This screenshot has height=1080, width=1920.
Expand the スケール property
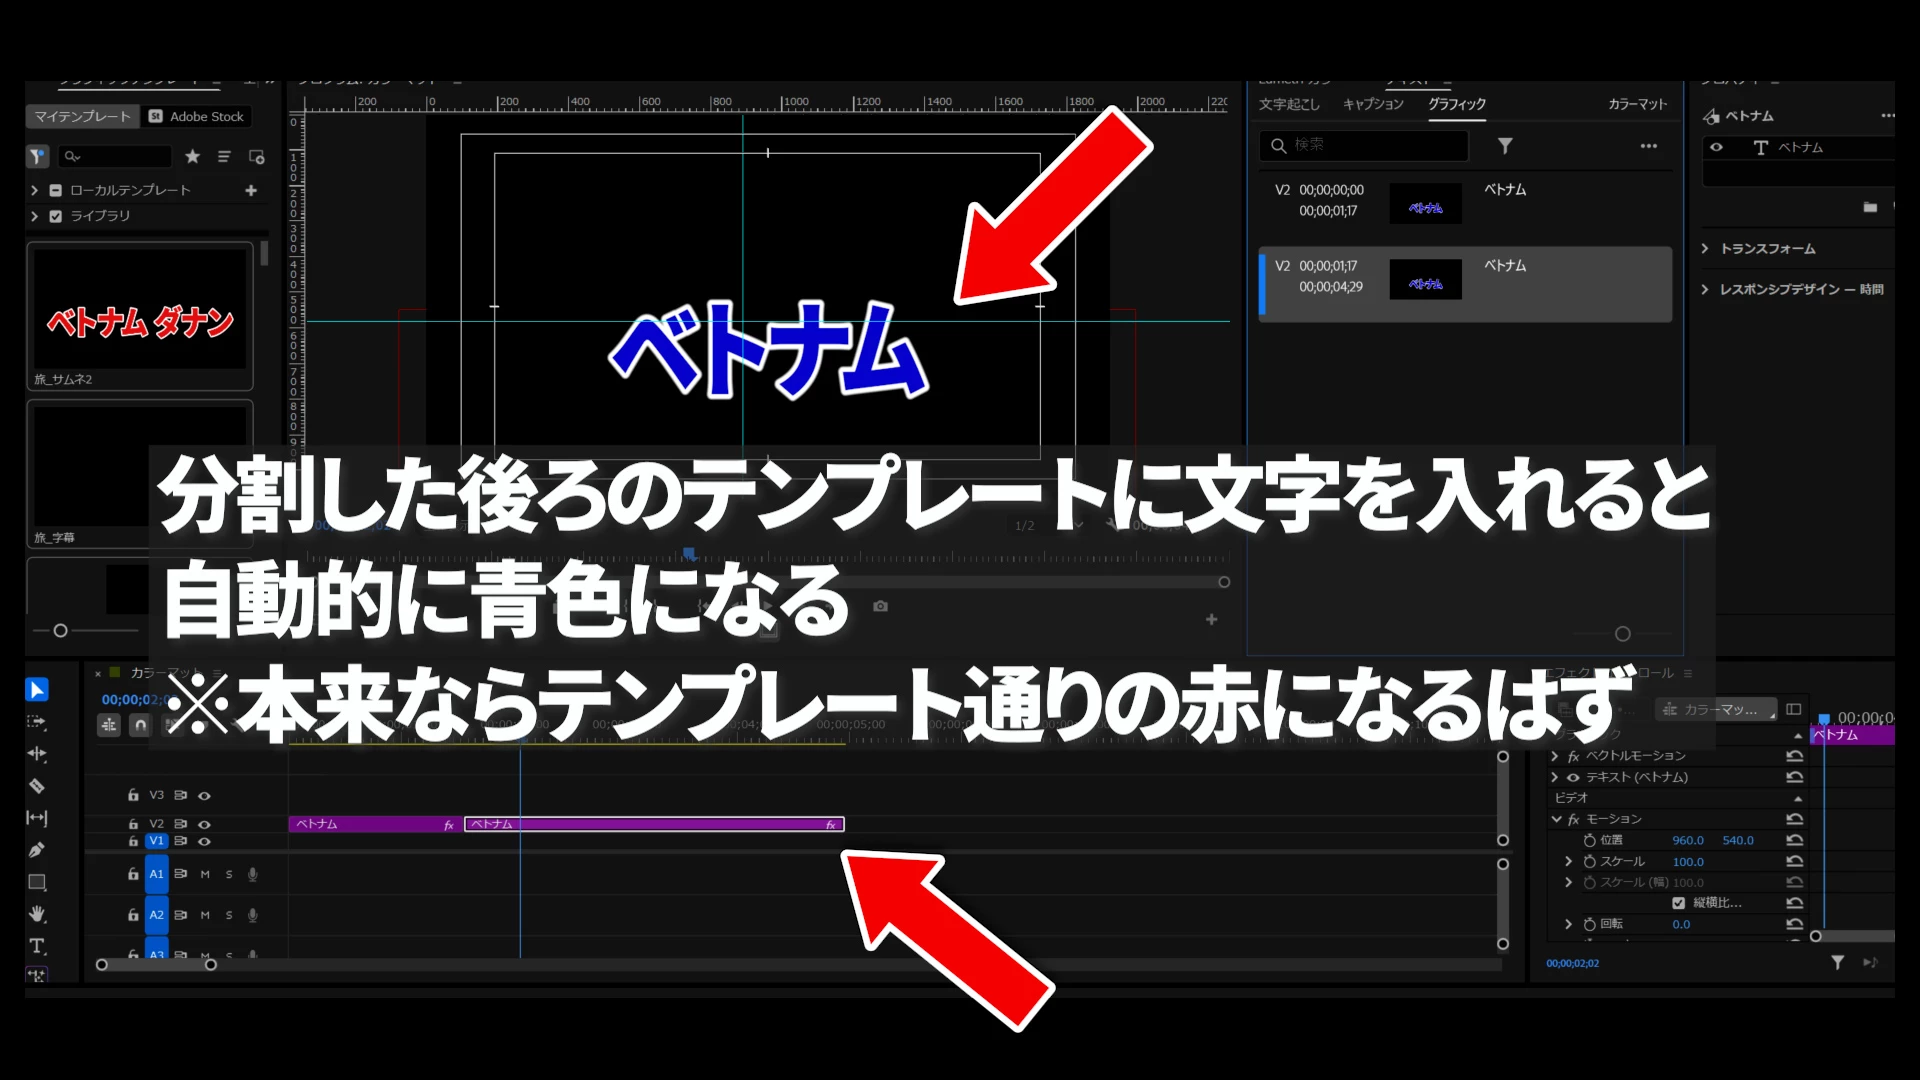tap(1568, 861)
